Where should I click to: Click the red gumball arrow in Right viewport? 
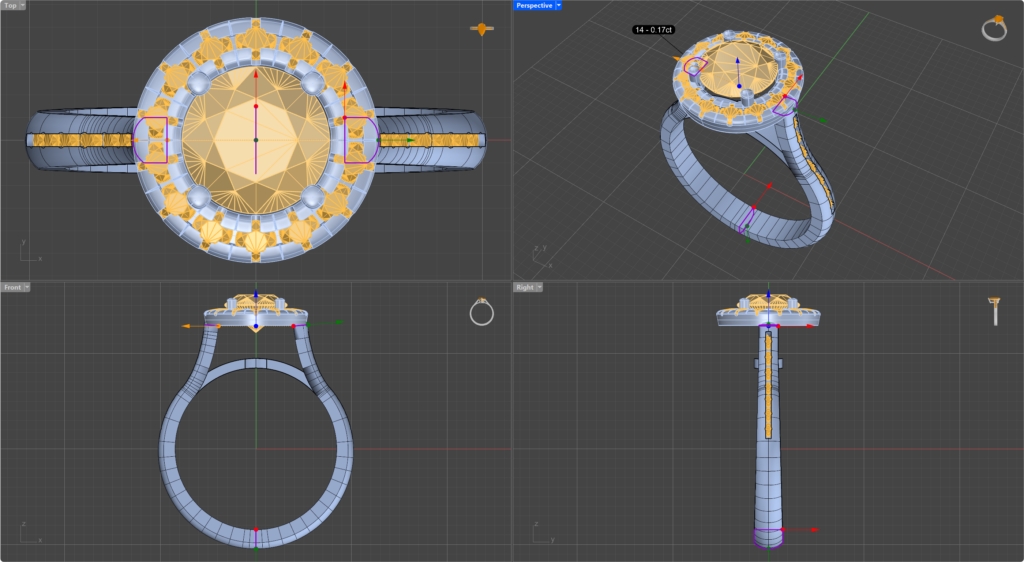click(x=815, y=530)
